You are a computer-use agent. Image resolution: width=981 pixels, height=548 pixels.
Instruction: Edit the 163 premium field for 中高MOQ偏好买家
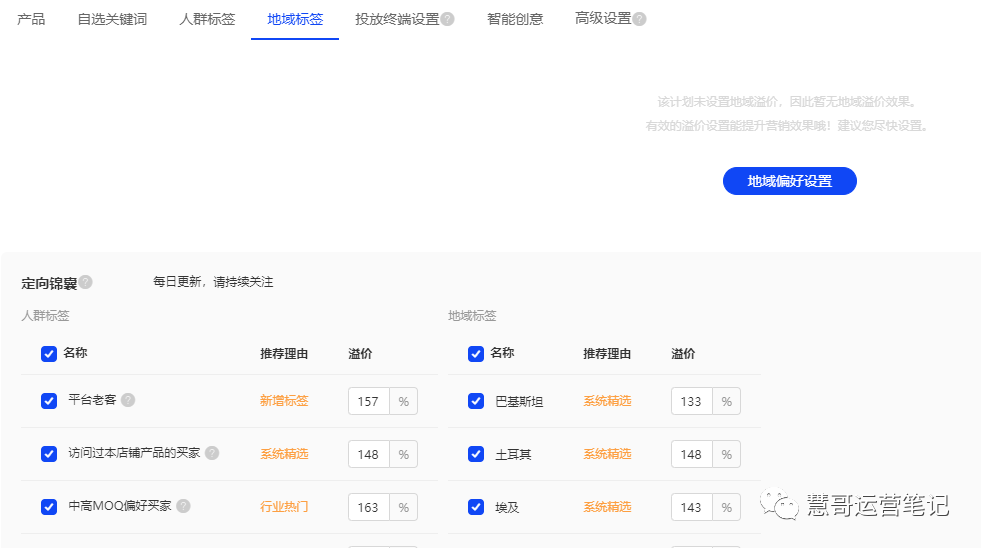[369, 507]
